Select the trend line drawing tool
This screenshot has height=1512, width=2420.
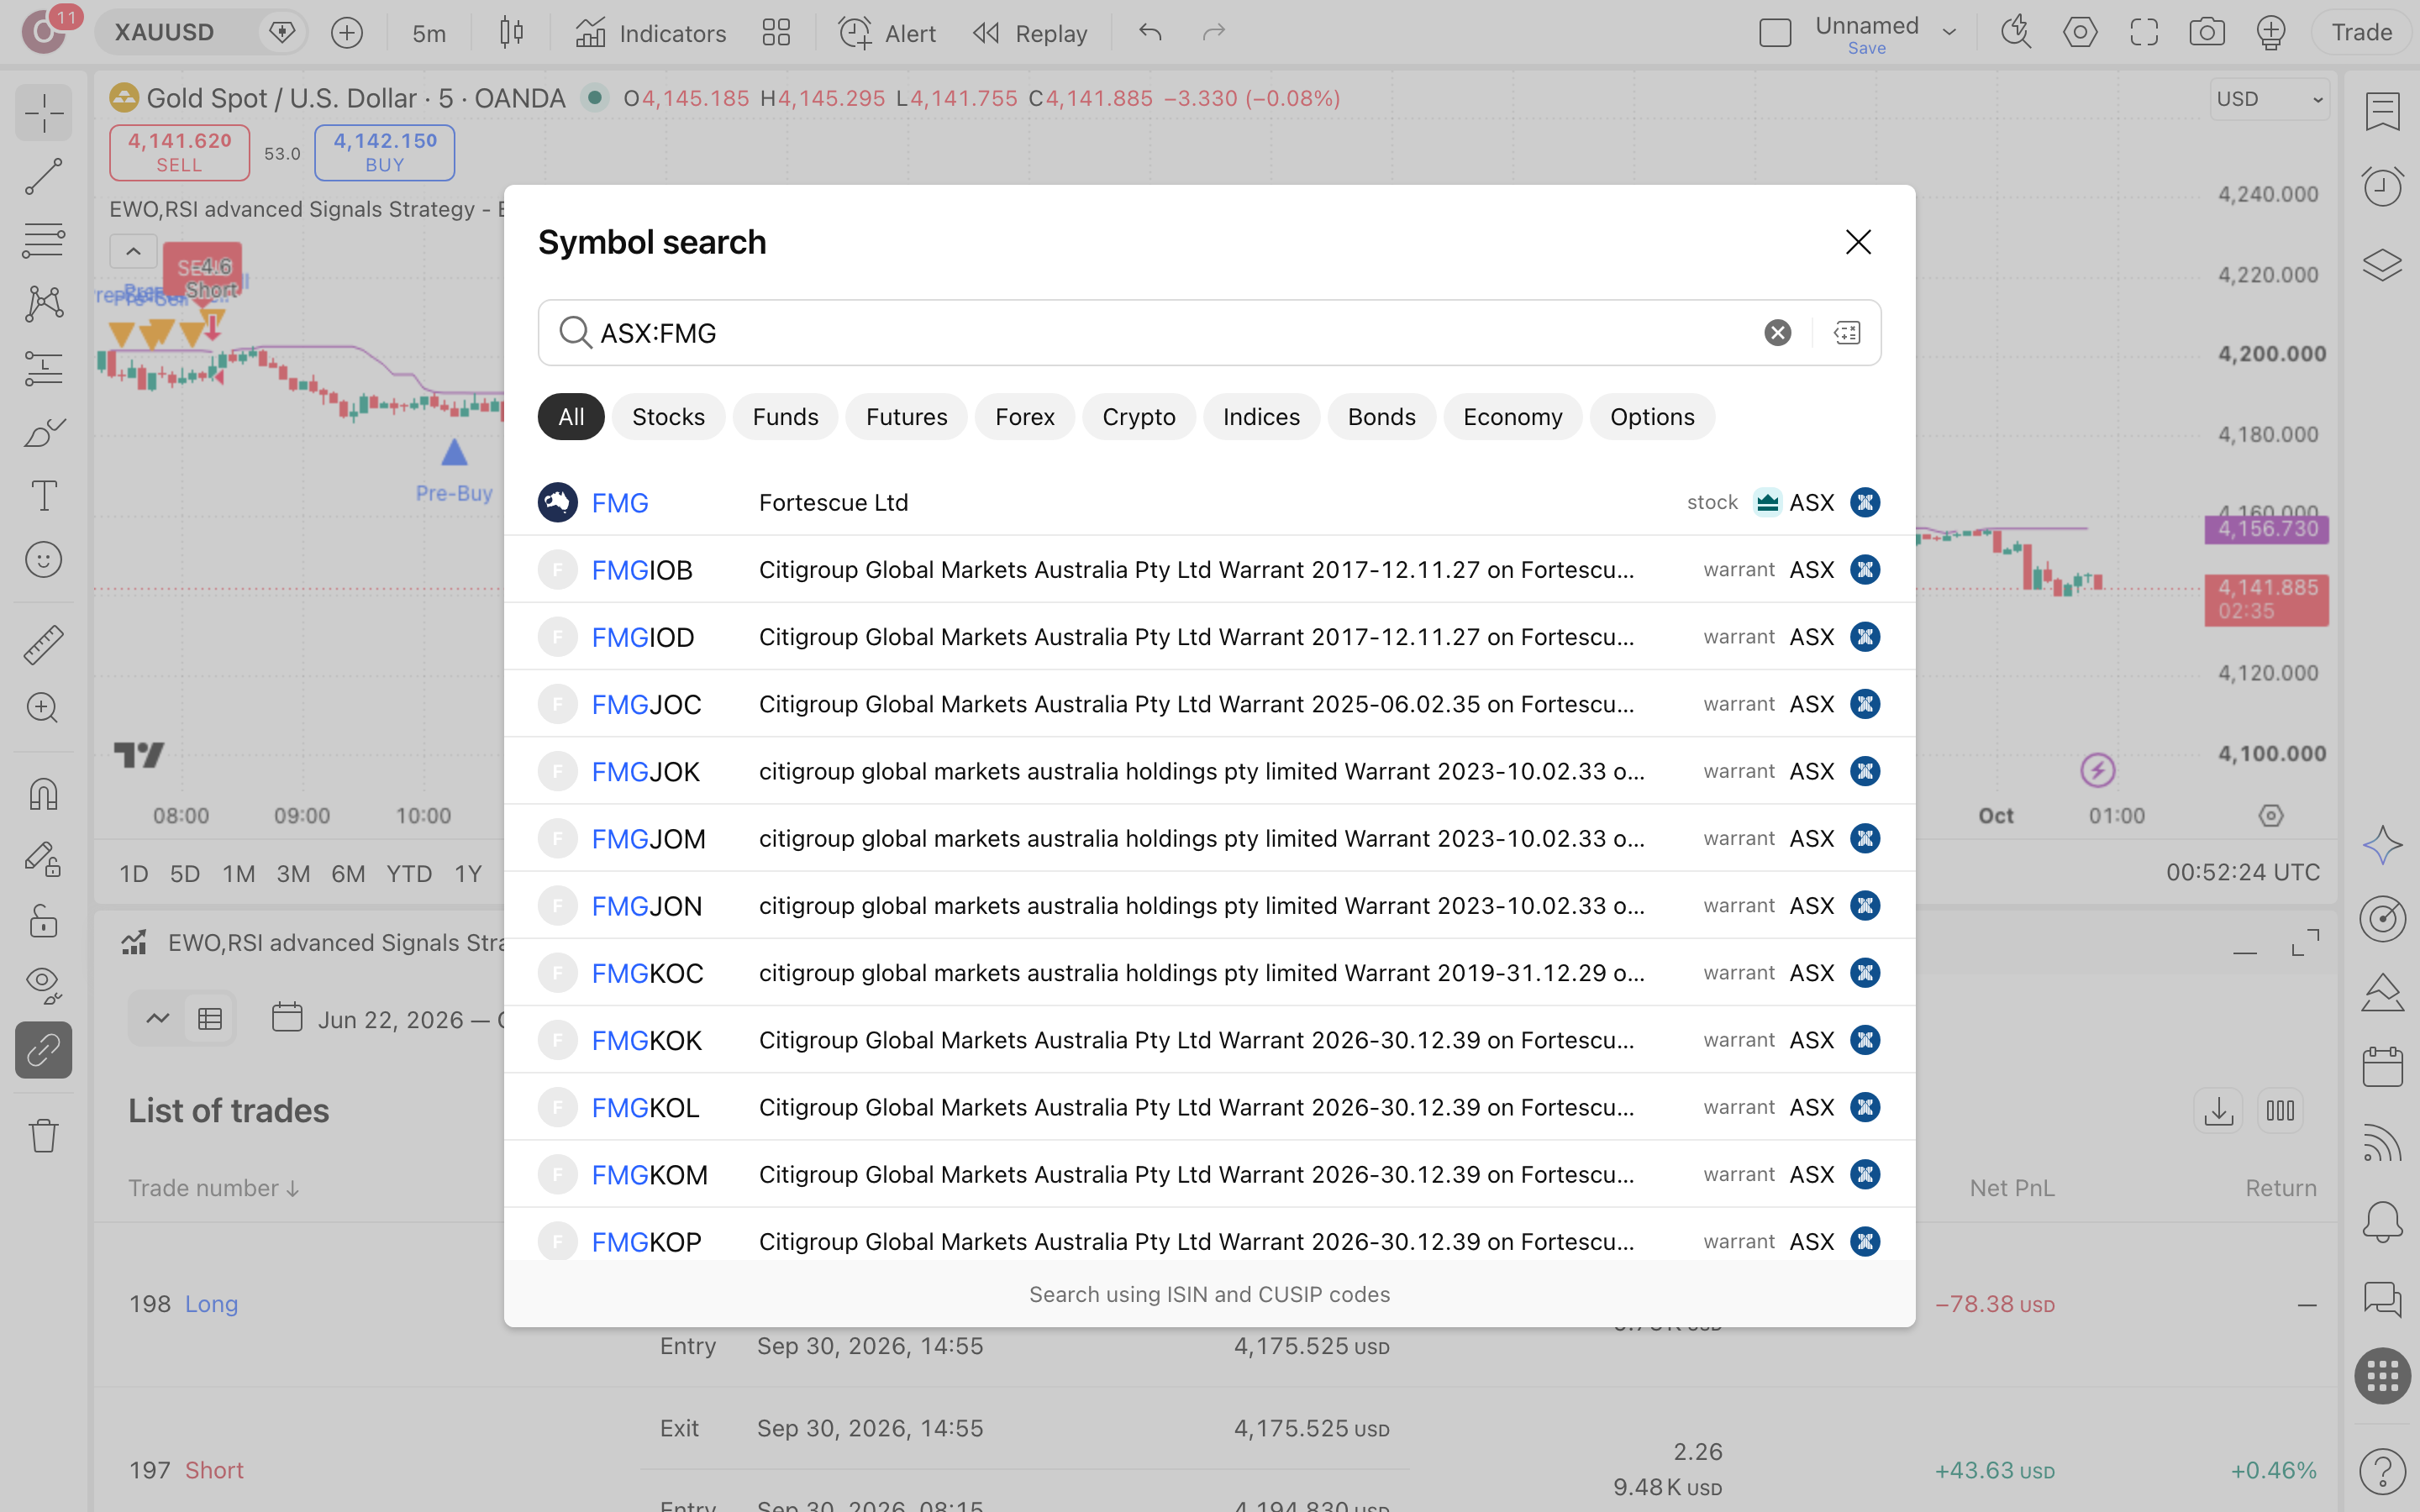(x=43, y=176)
